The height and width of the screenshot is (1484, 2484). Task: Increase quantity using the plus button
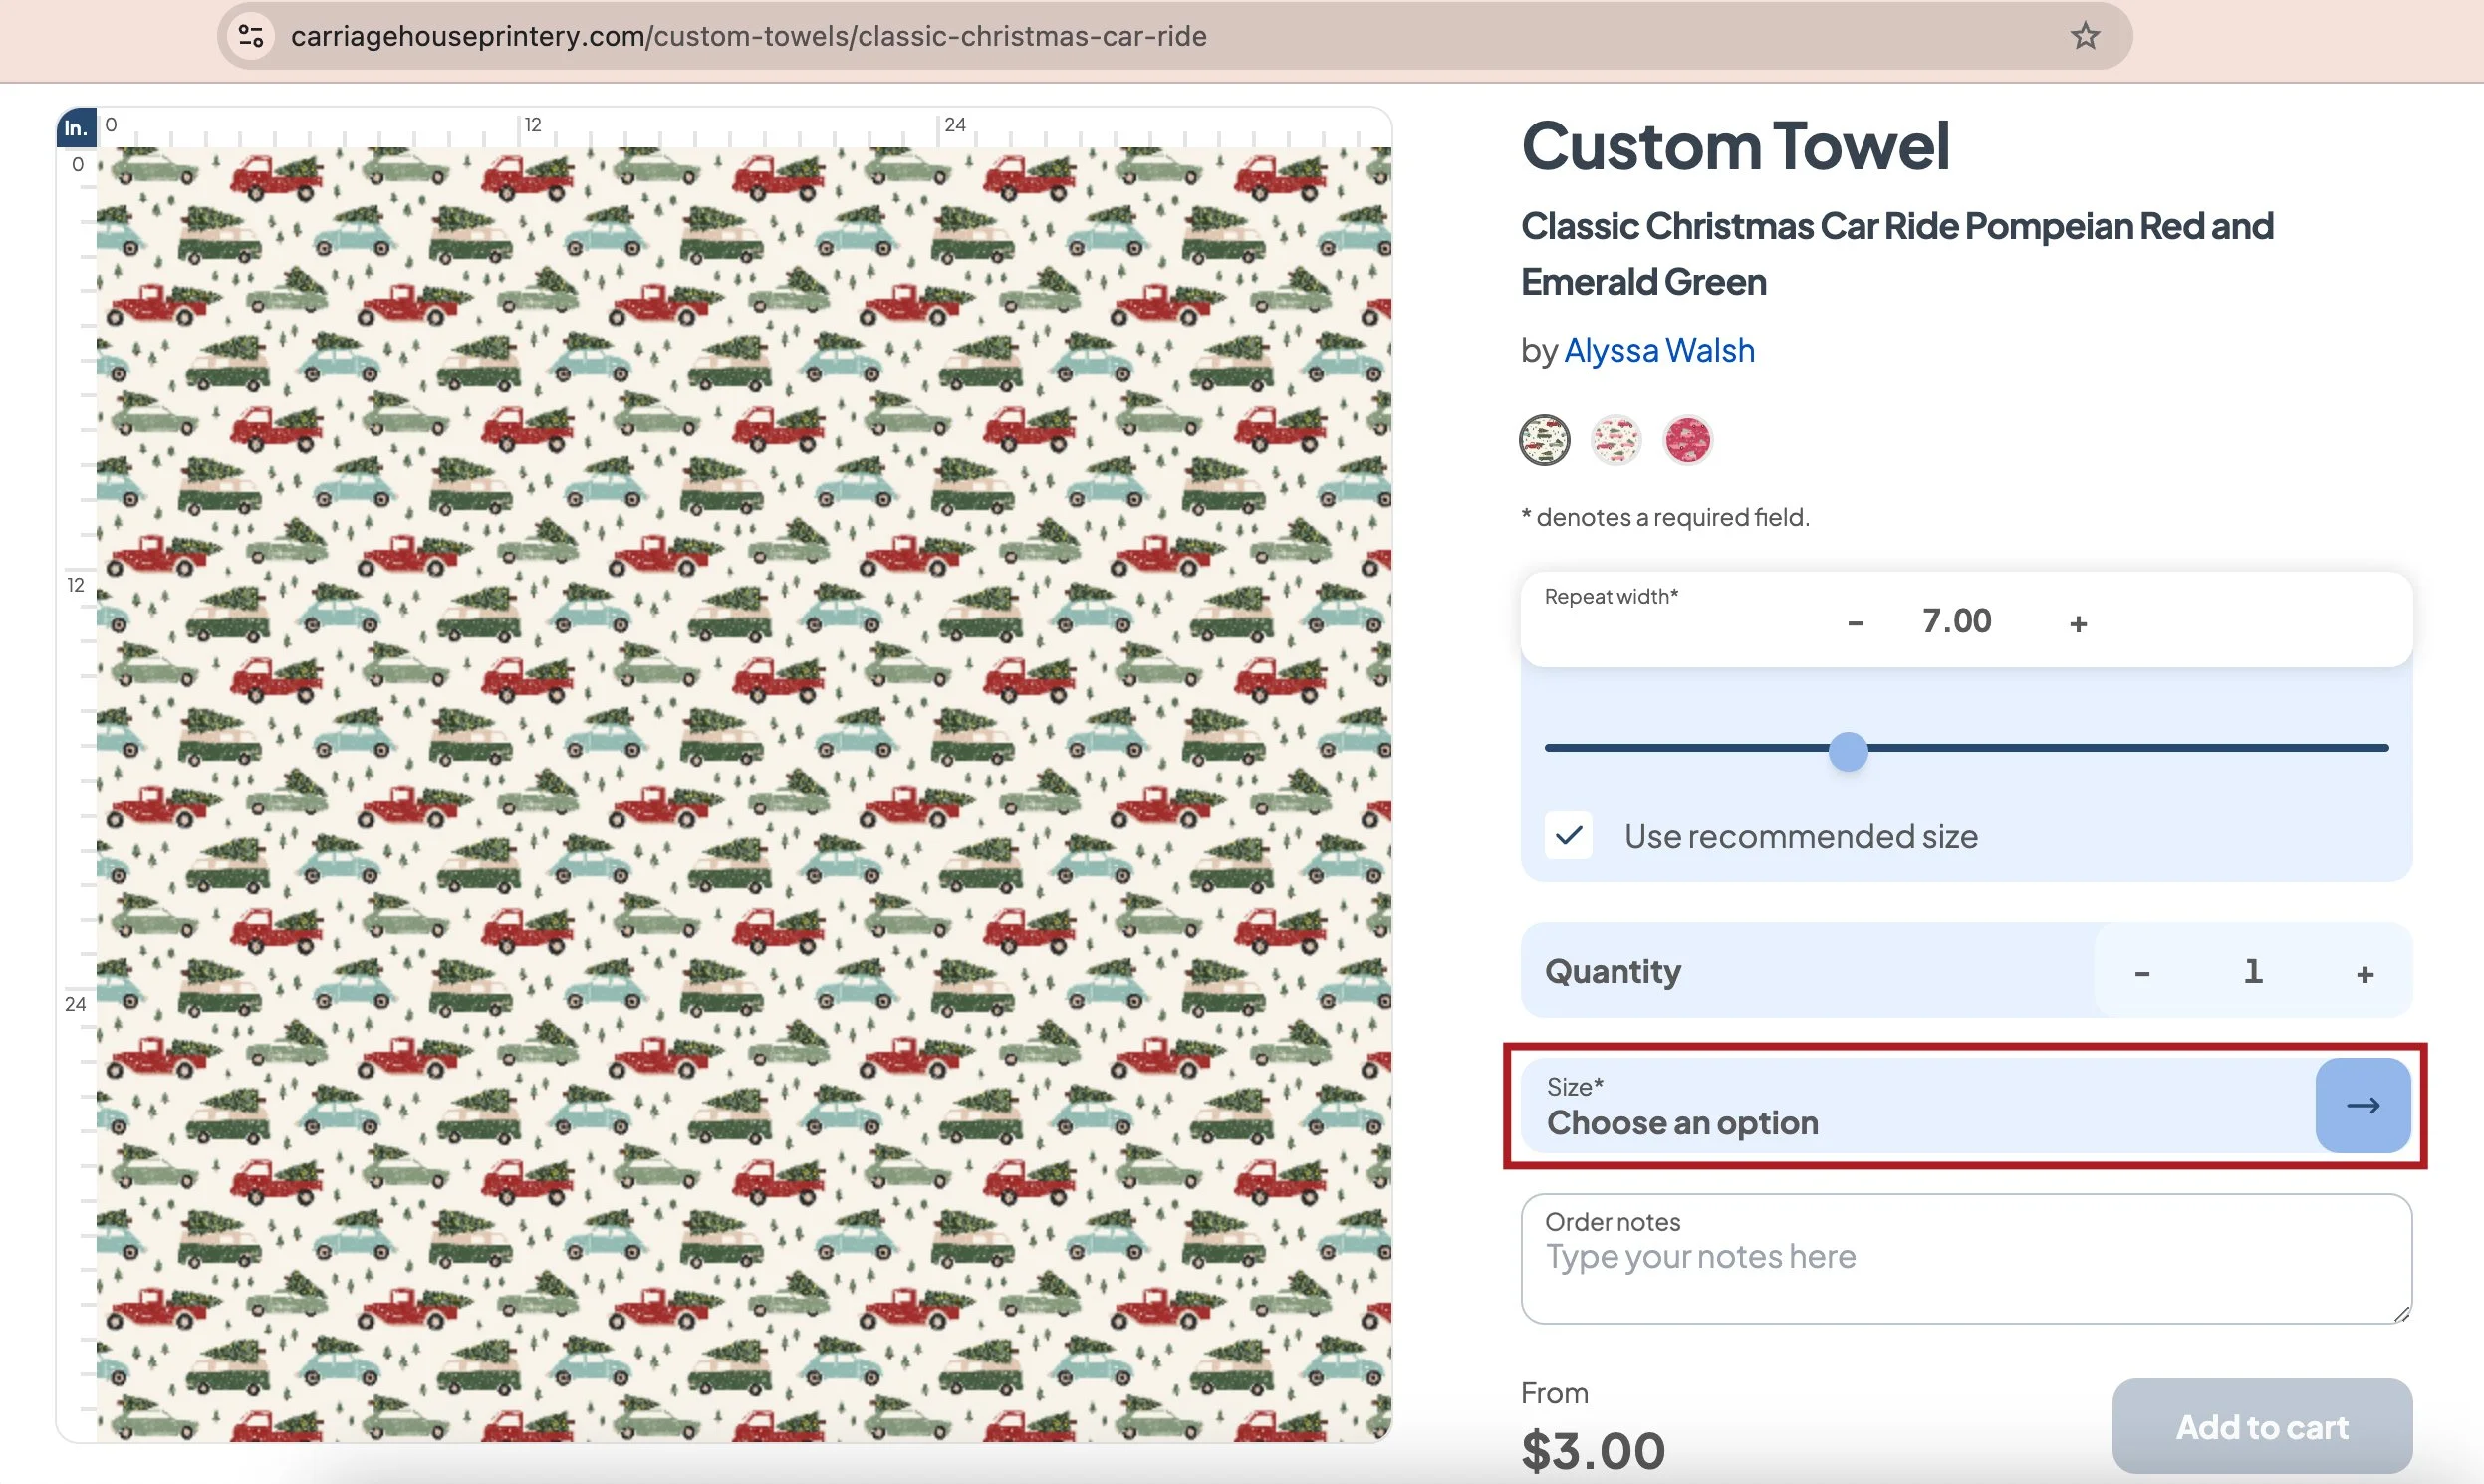pos(2364,972)
